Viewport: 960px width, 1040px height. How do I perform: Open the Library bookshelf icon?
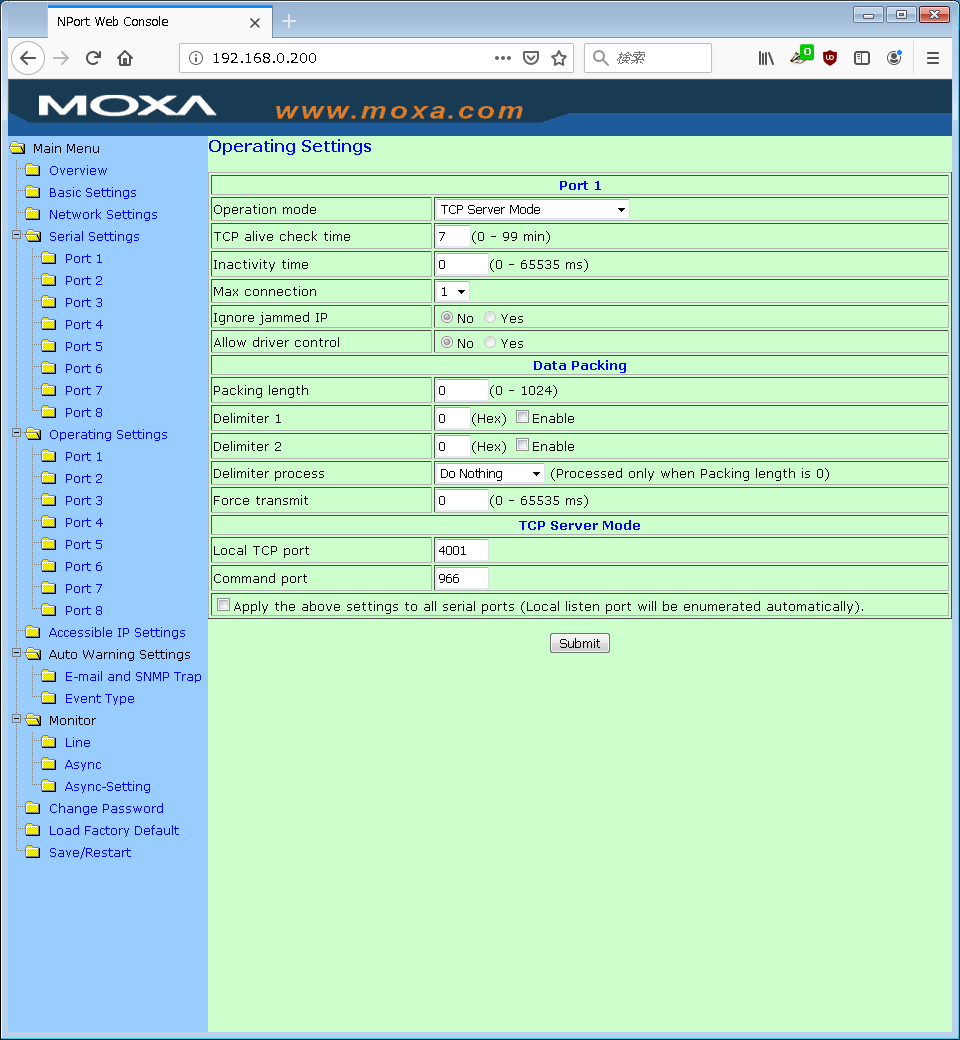[766, 58]
